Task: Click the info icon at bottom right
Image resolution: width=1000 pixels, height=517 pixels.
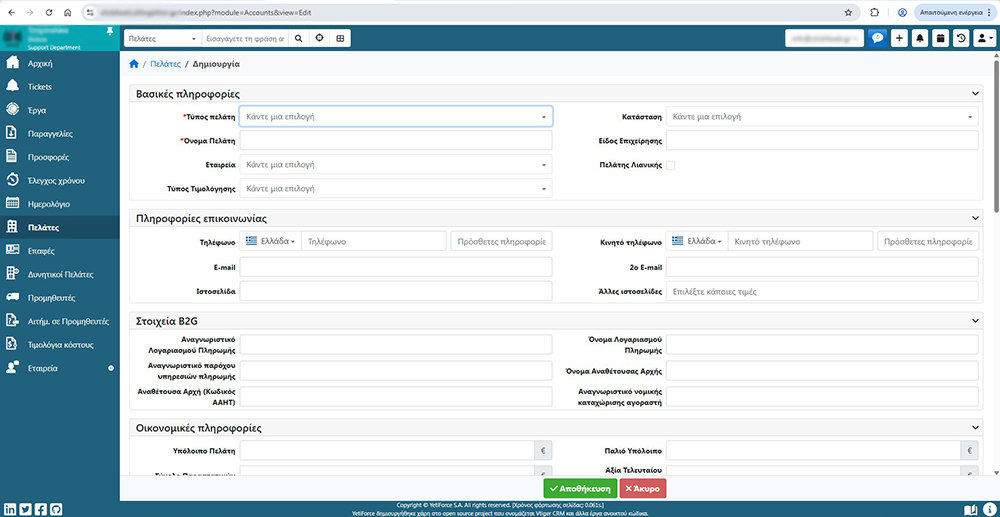Action: 988,509
